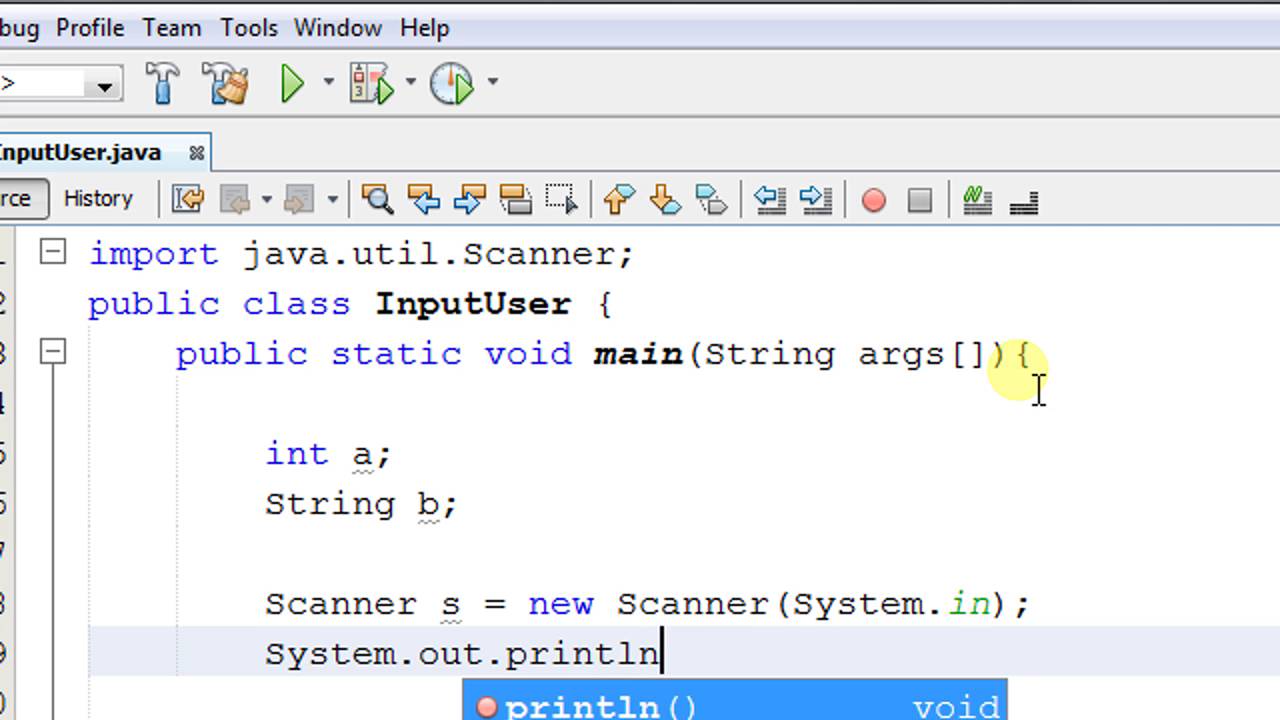Viewport: 1280px width, 720px height.
Task: Click the Last Edit icon
Action: [188, 199]
